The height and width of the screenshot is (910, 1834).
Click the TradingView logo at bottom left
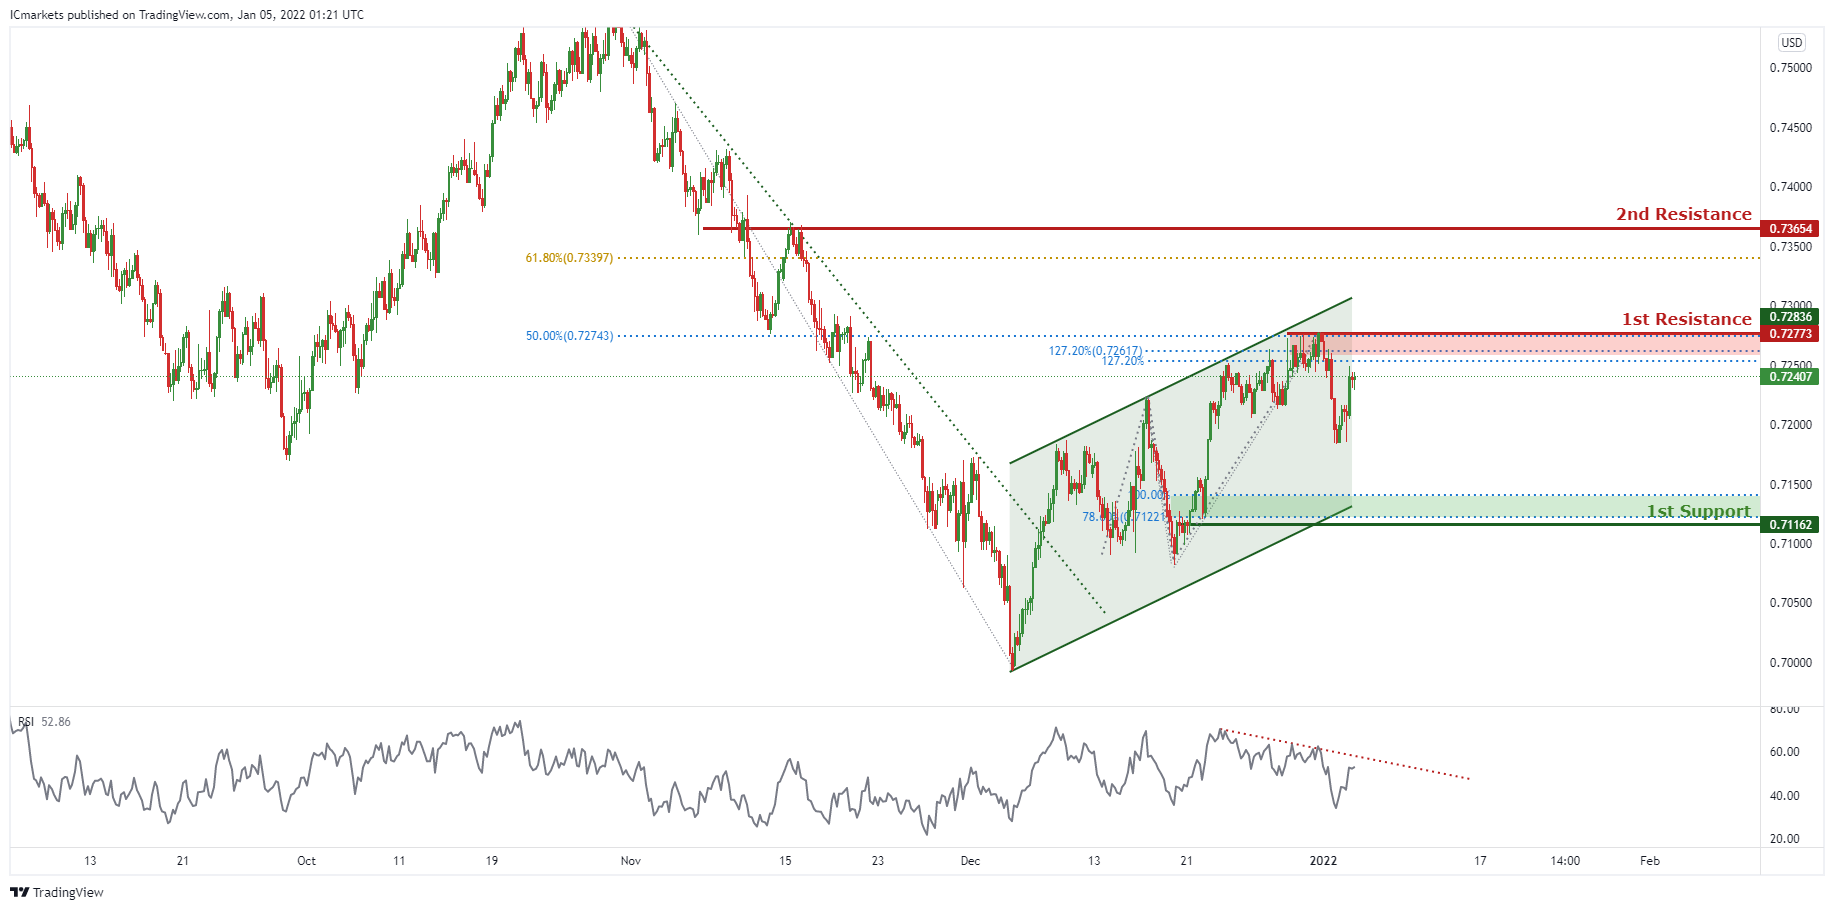point(57,892)
